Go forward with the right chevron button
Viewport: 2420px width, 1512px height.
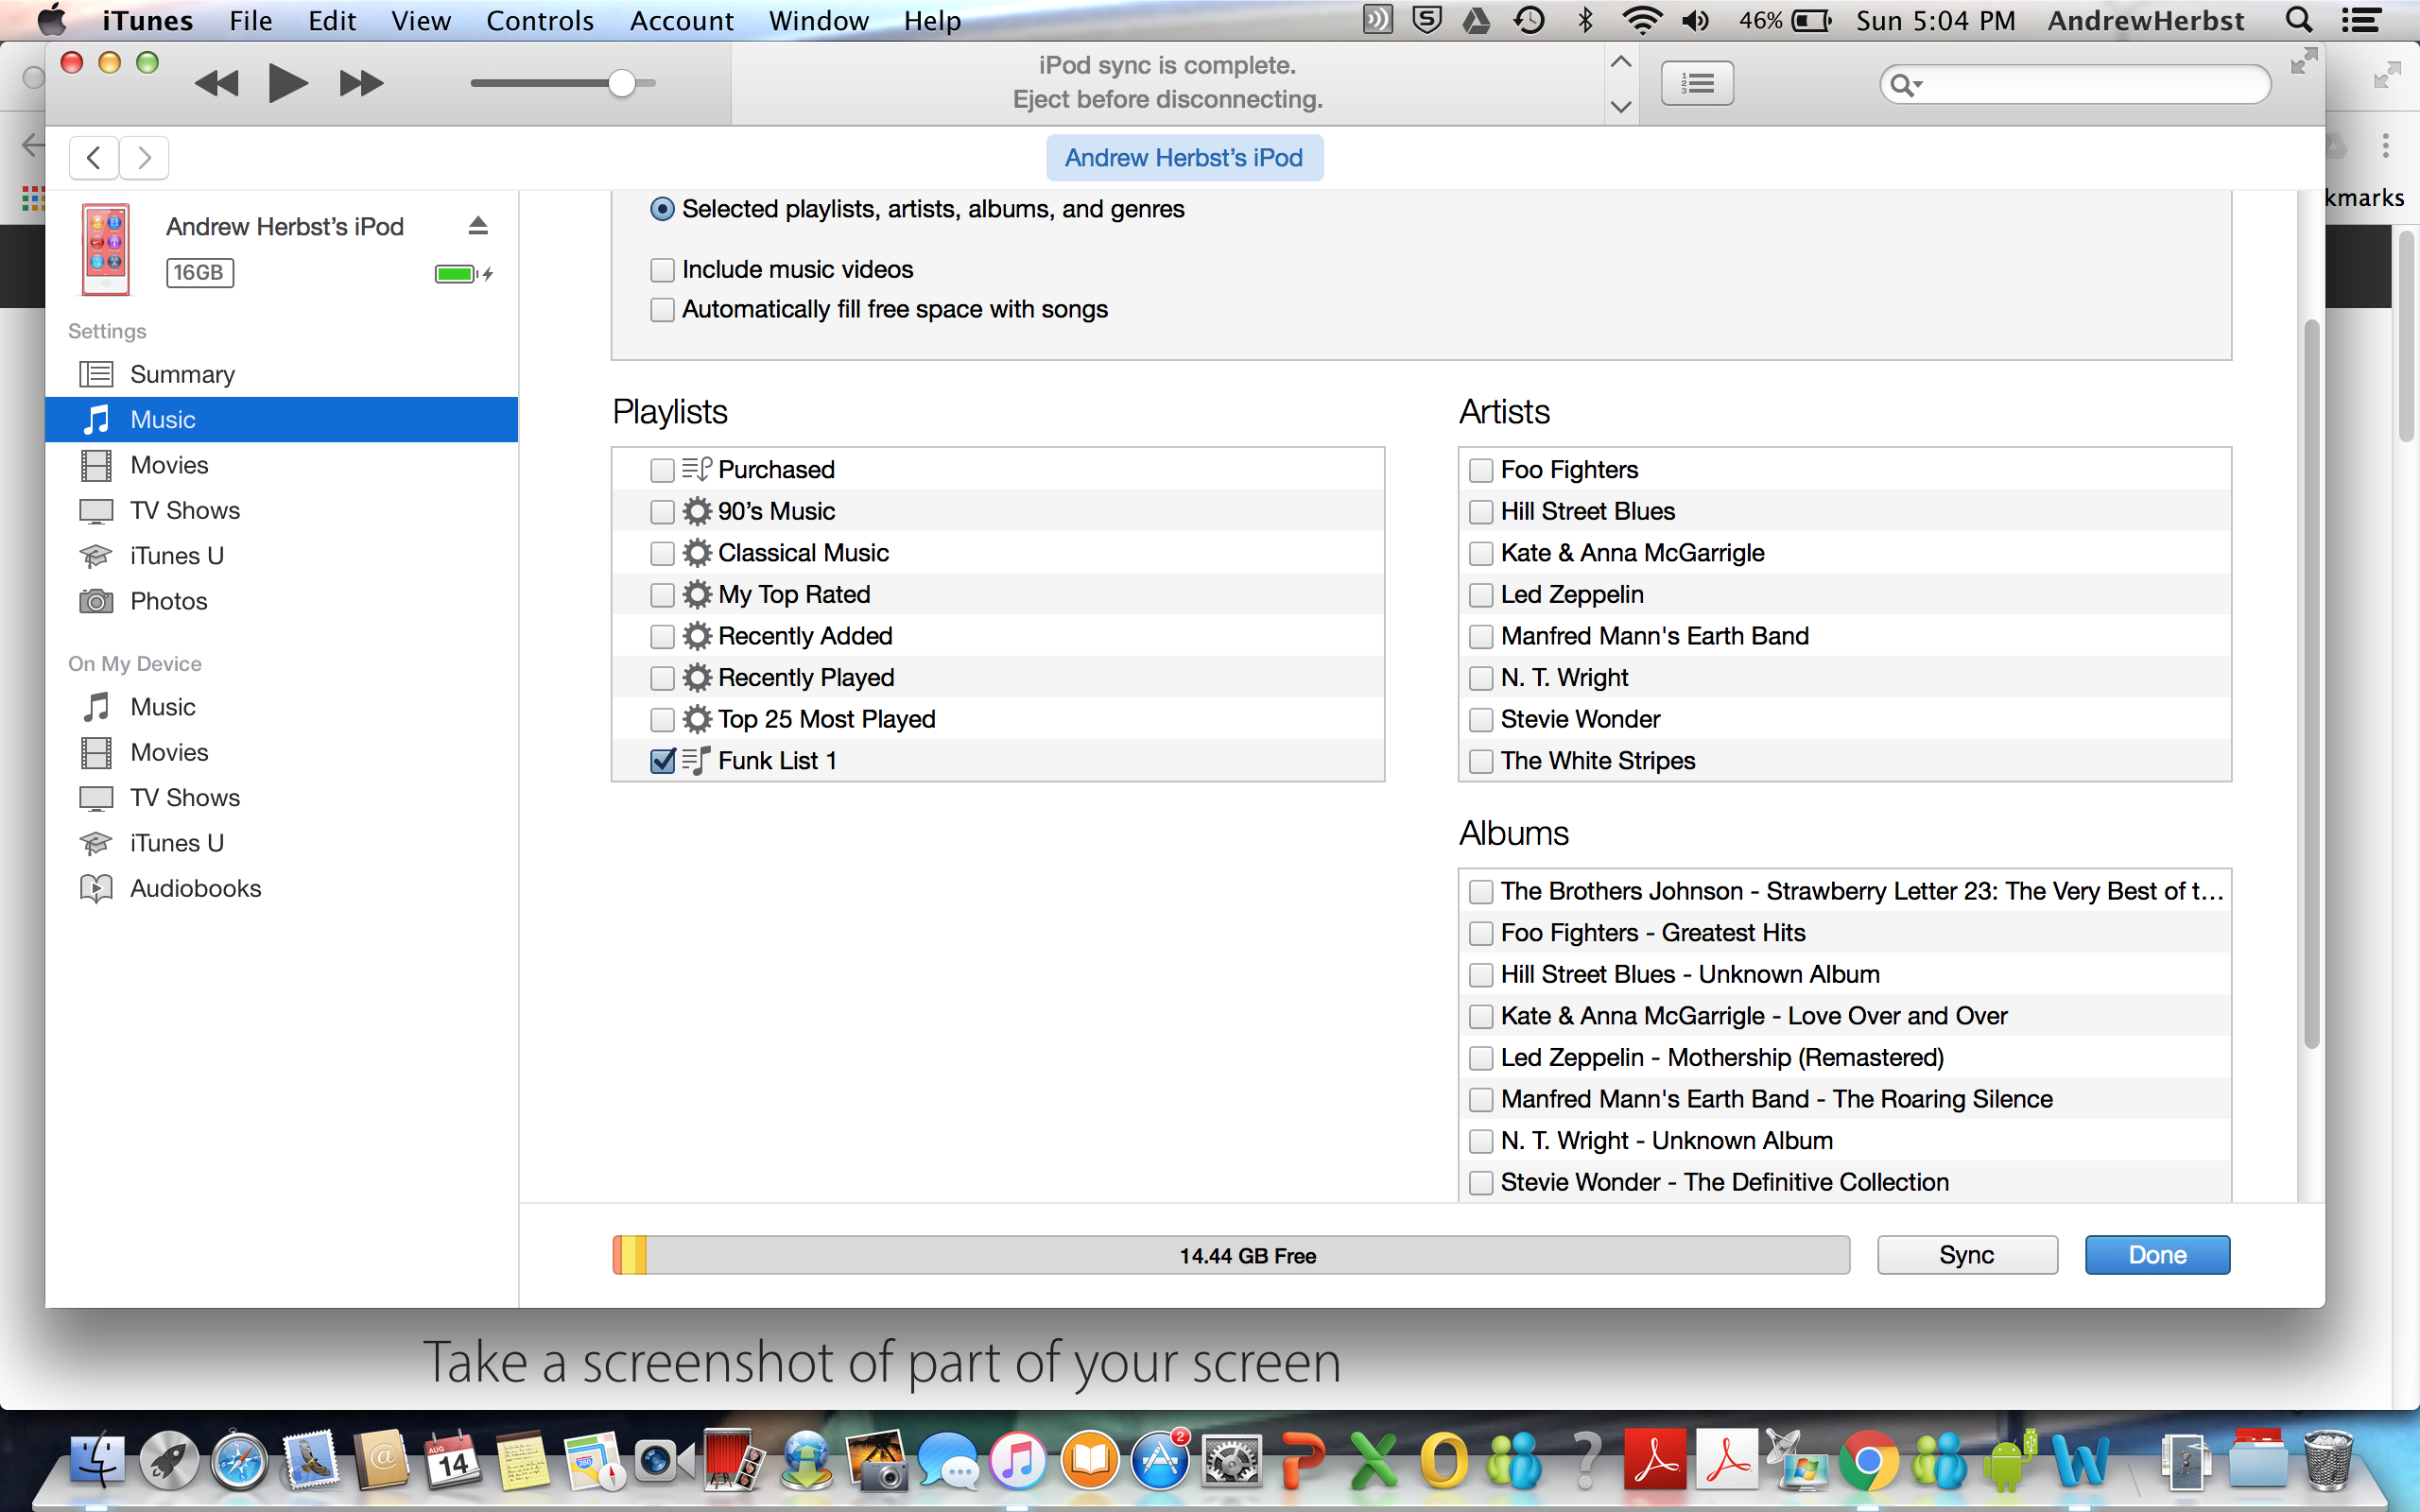point(144,158)
